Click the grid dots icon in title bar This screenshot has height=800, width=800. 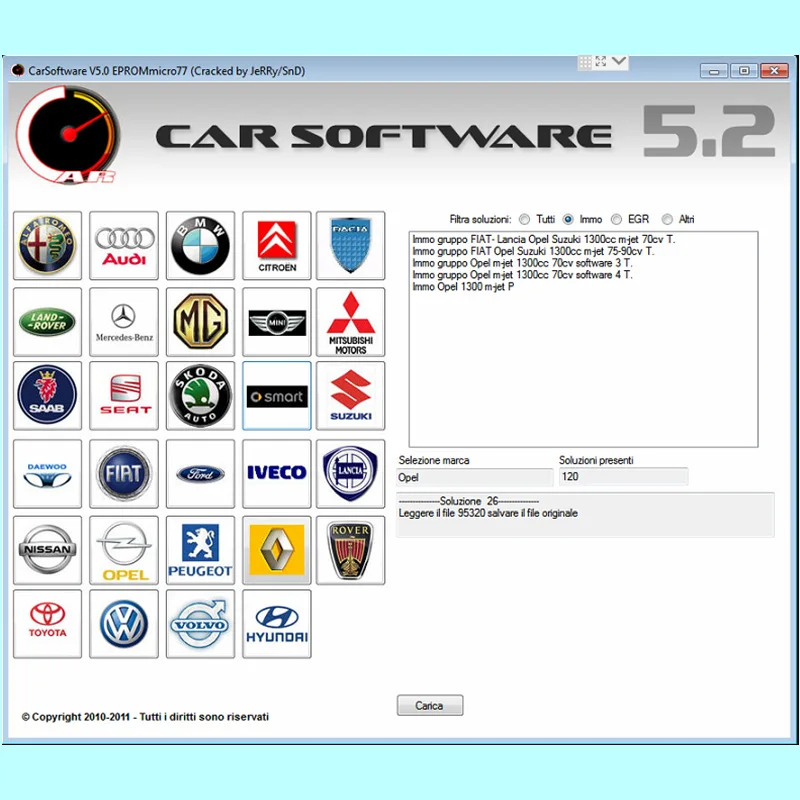click(x=585, y=62)
